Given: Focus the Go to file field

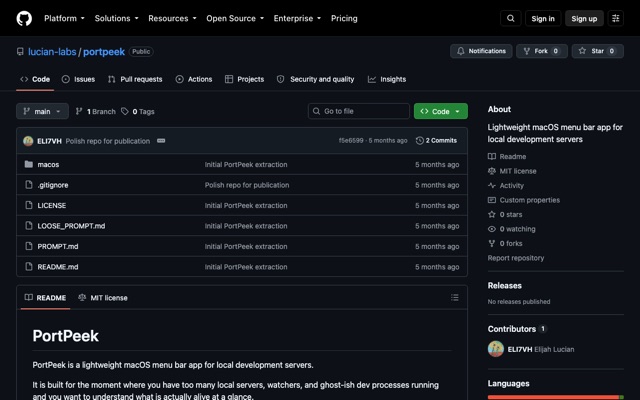Looking at the screenshot, I should pos(359,111).
